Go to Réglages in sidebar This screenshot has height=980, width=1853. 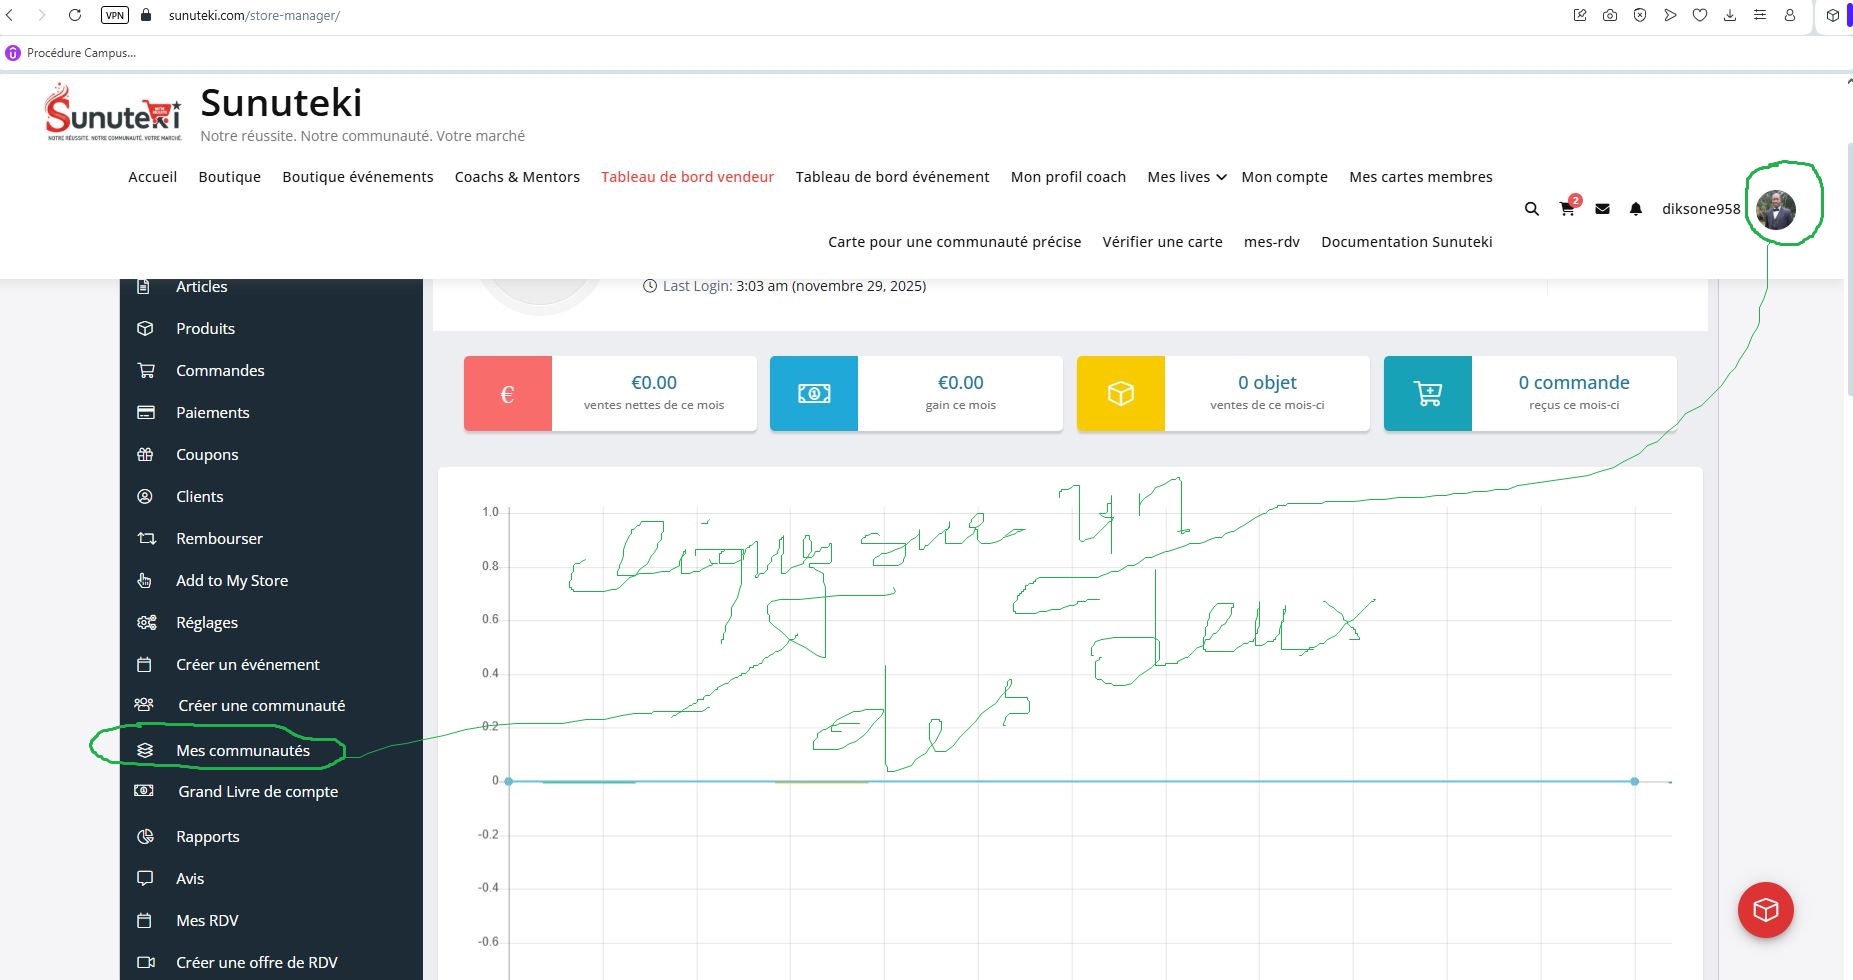click(x=207, y=622)
